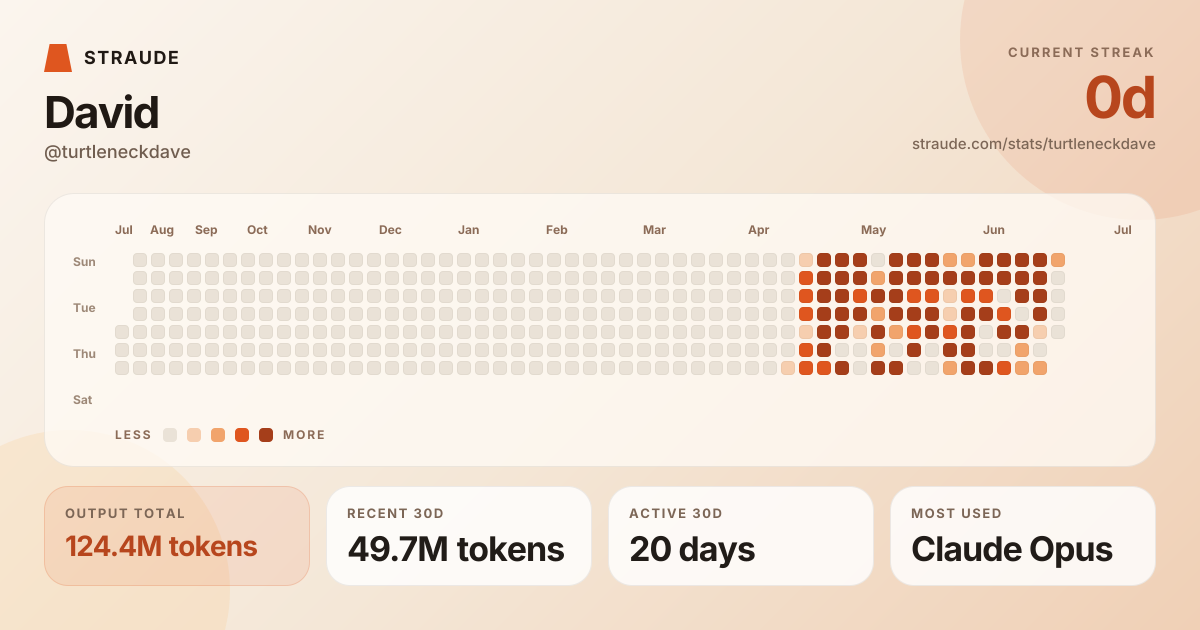Click the STRAUDE brand name text
Image resolution: width=1200 pixels, height=630 pixels.
132,58
